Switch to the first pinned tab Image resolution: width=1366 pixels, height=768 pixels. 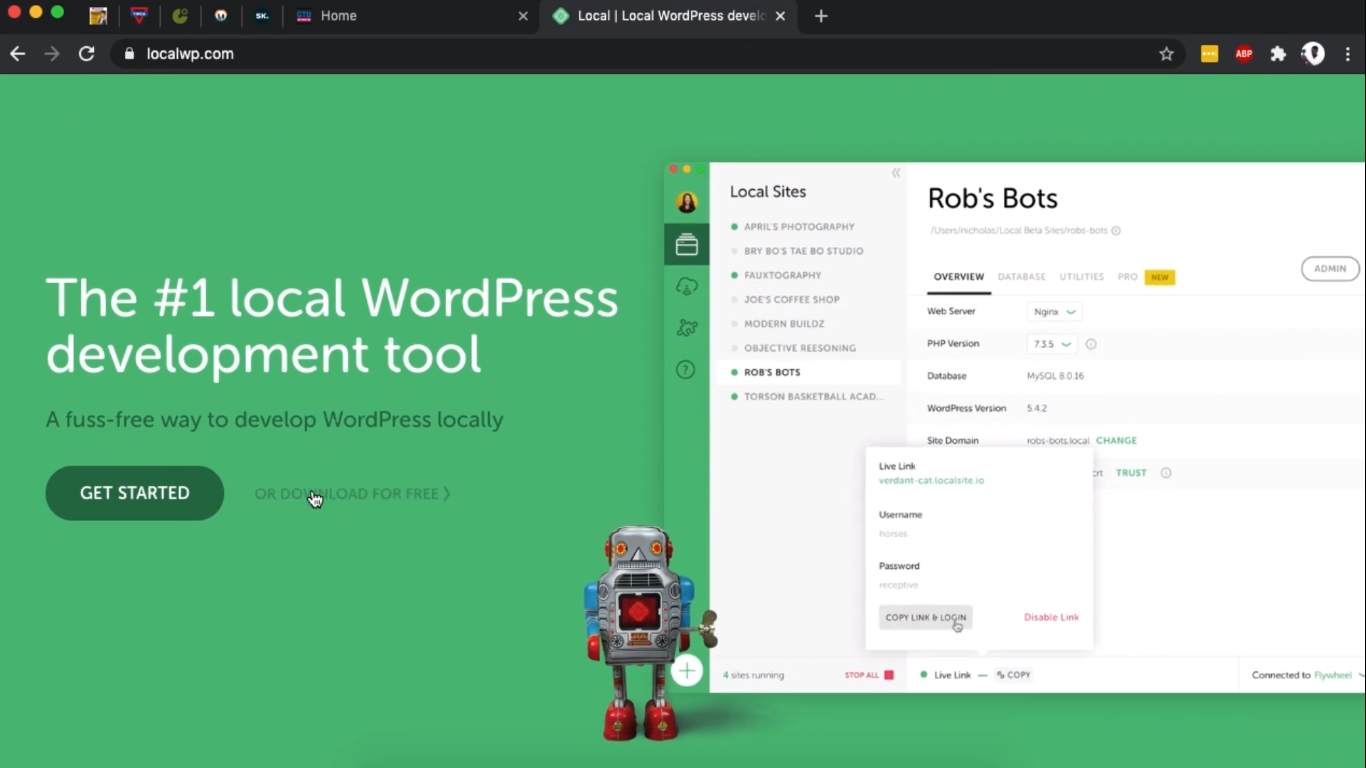coord(98,16)
